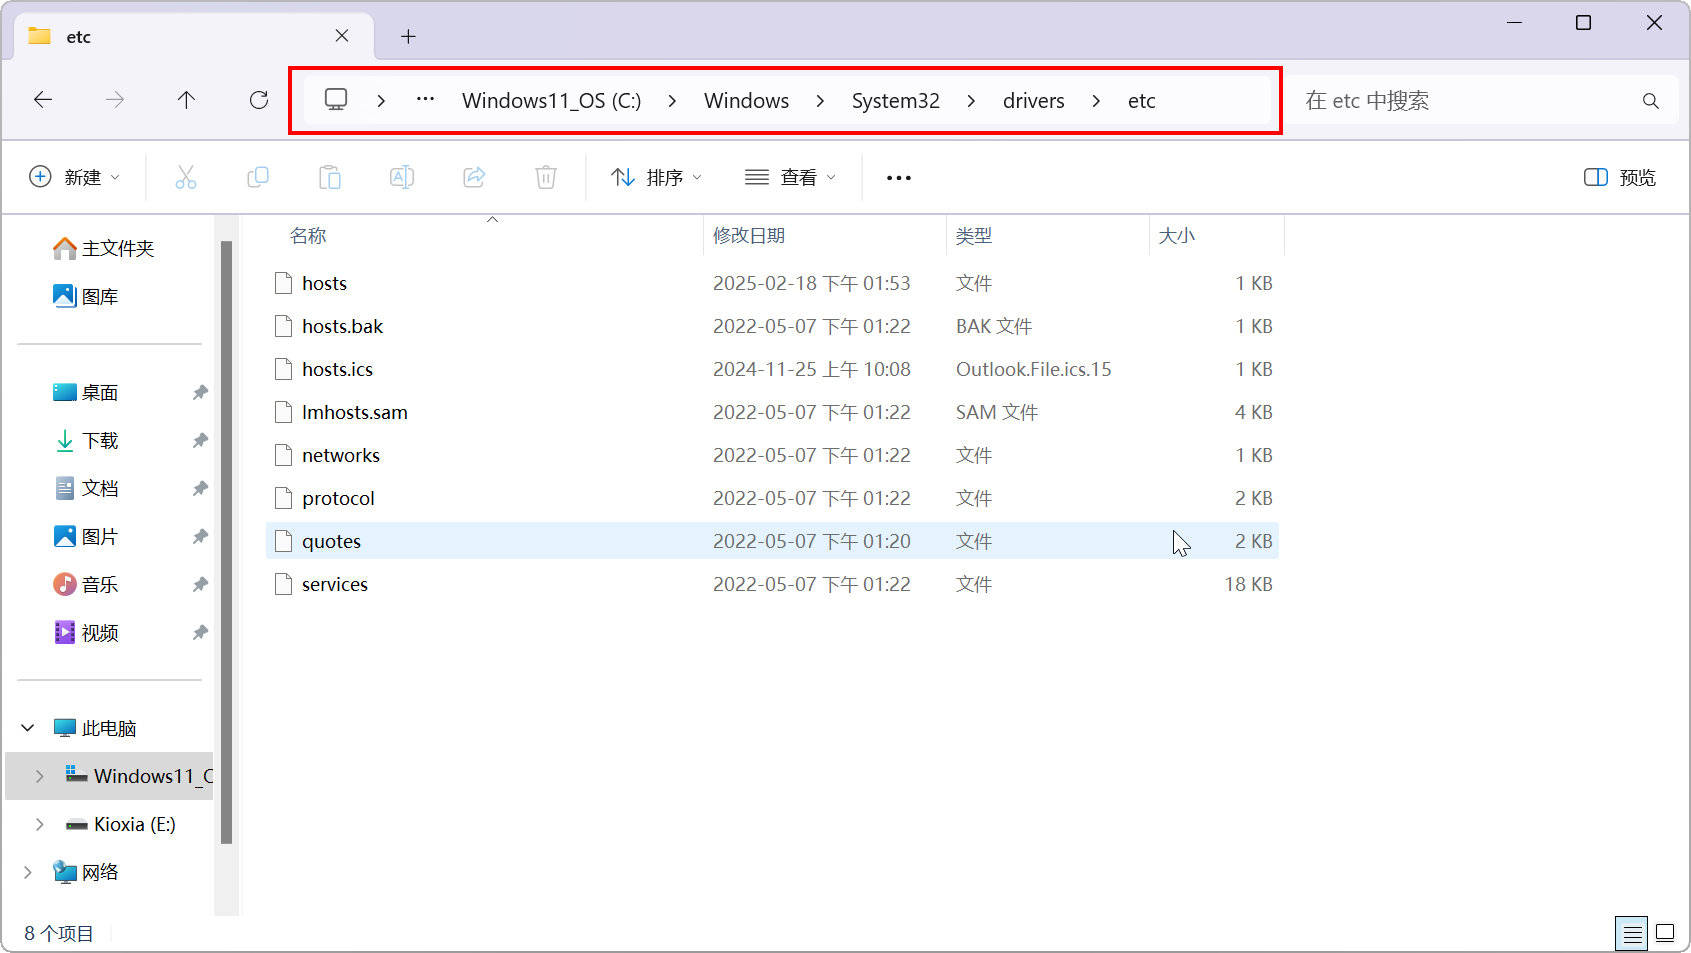1691x953 pixels.
Task: Expand the Network tree node
Action: (28, 872)
